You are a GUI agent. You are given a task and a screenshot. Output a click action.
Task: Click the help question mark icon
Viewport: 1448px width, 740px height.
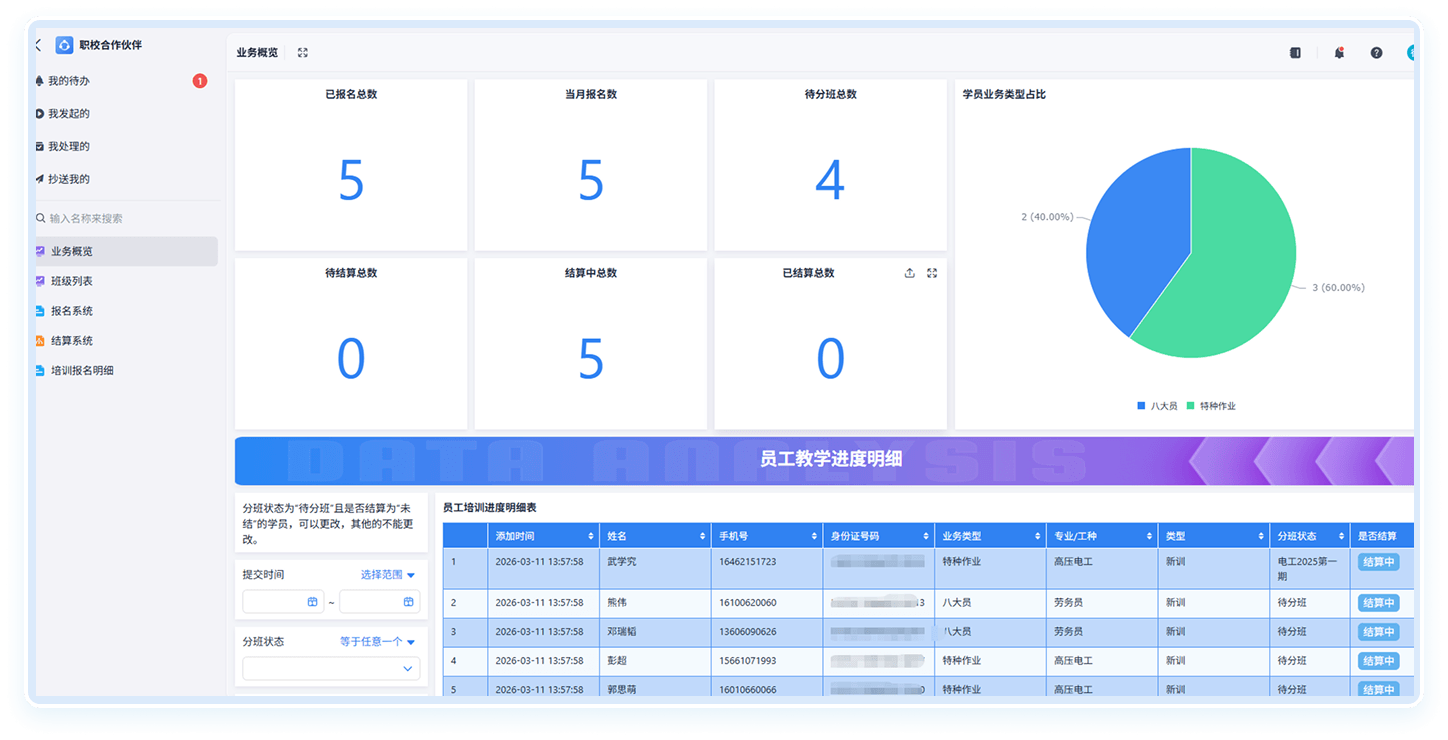pos(1376,53)
